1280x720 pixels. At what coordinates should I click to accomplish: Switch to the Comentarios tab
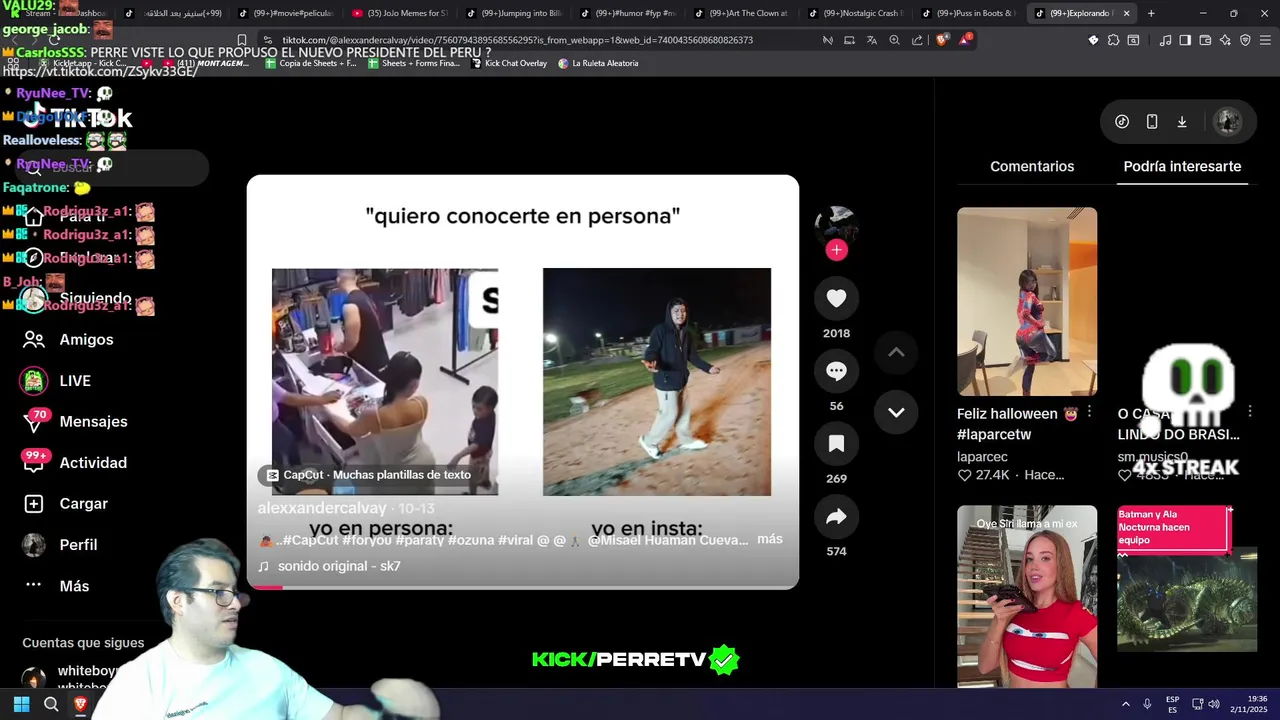[1032, 166]
